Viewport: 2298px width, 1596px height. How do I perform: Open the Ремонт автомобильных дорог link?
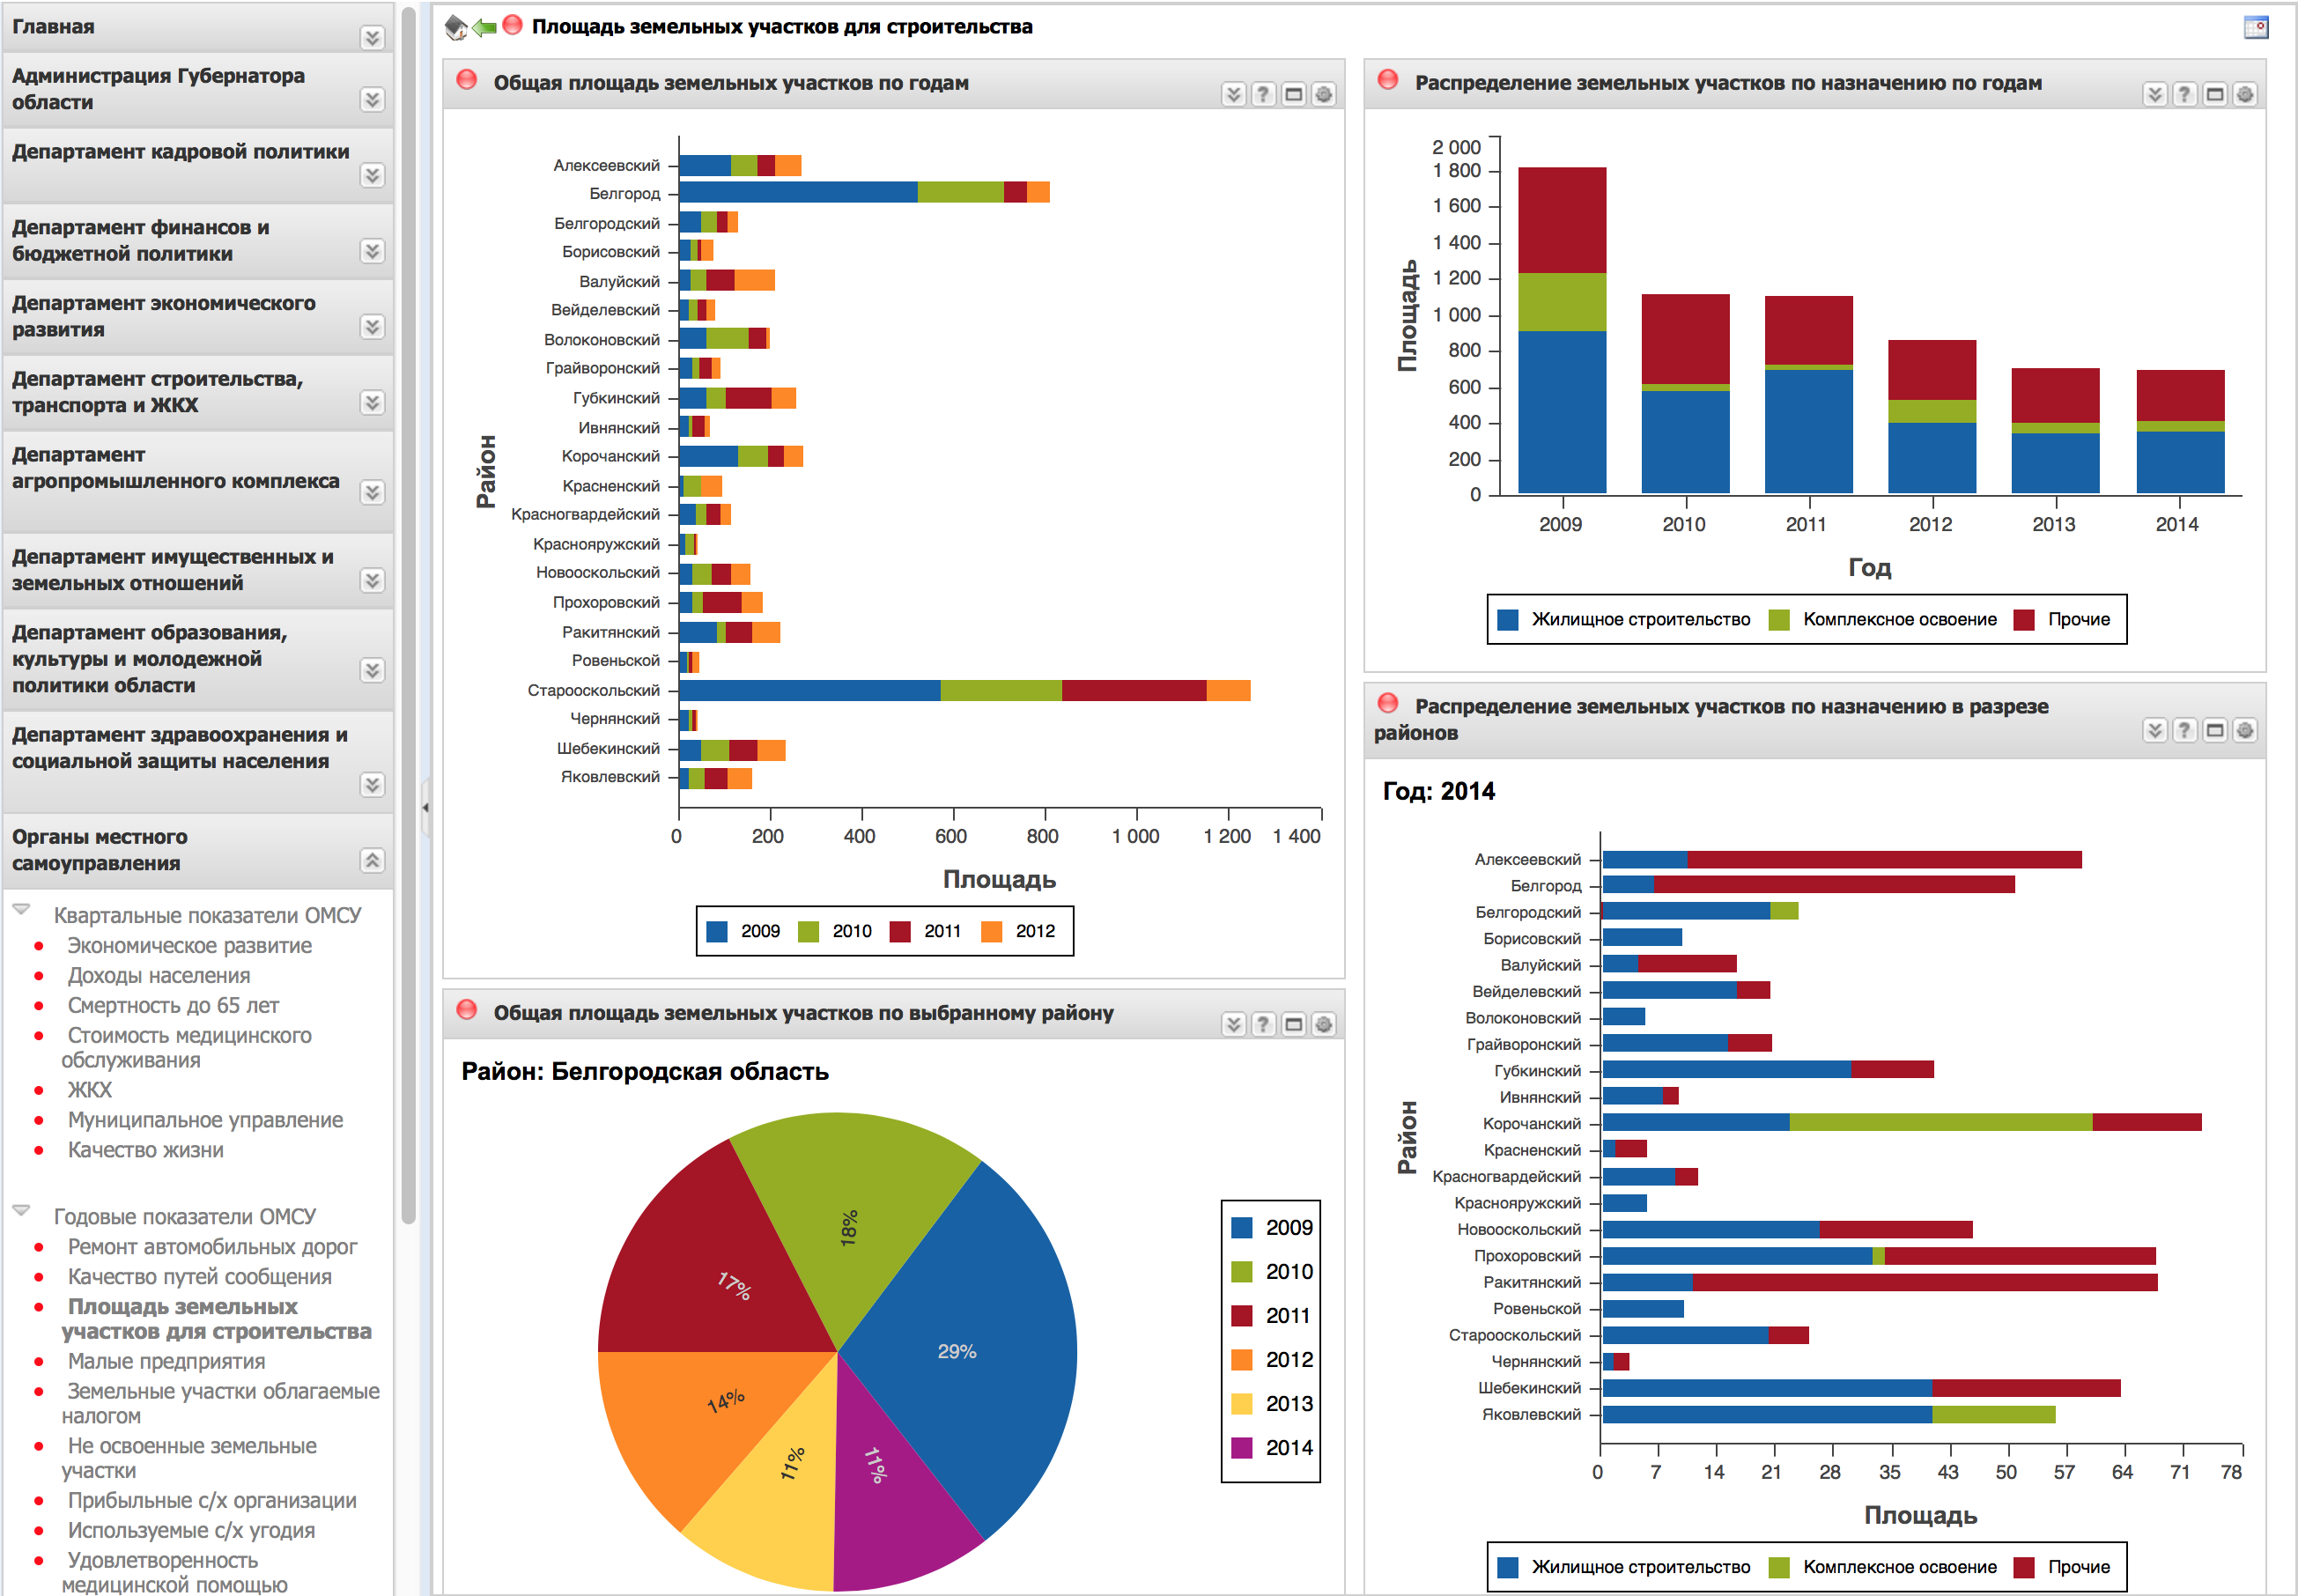[212, 1247]
